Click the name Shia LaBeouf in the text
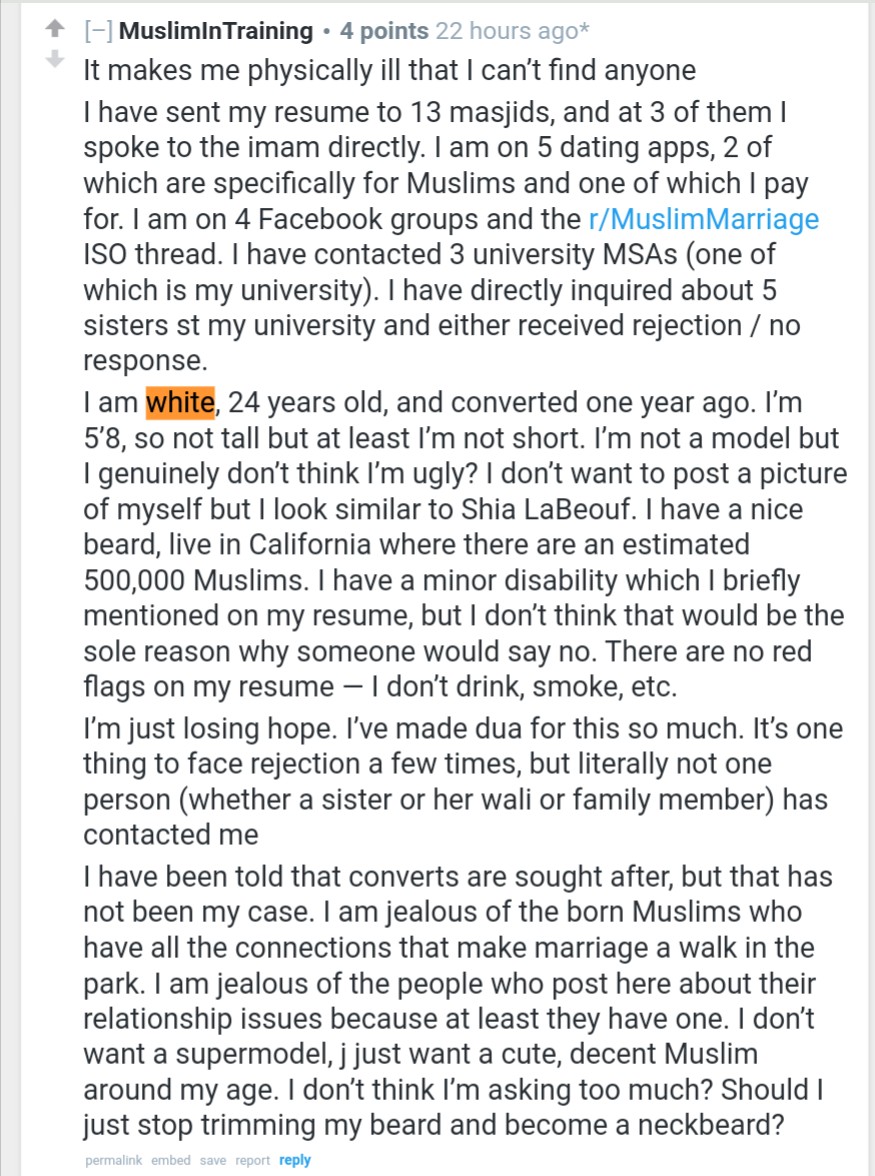875x1176 pixels. point(547,509)
